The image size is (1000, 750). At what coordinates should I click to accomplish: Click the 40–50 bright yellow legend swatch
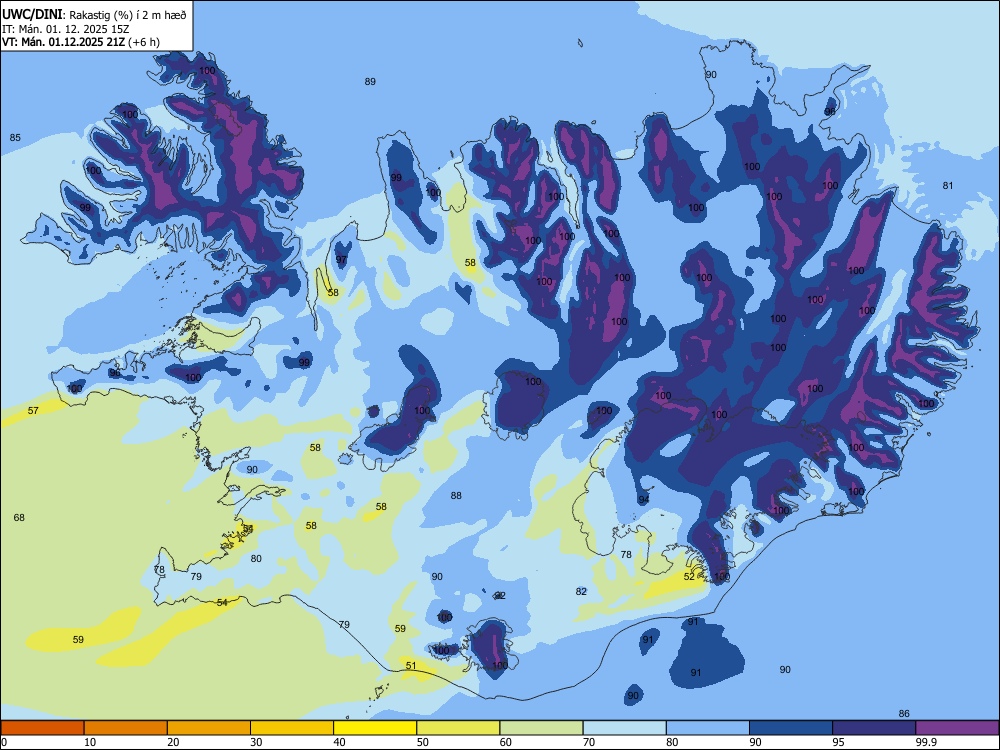375,728
